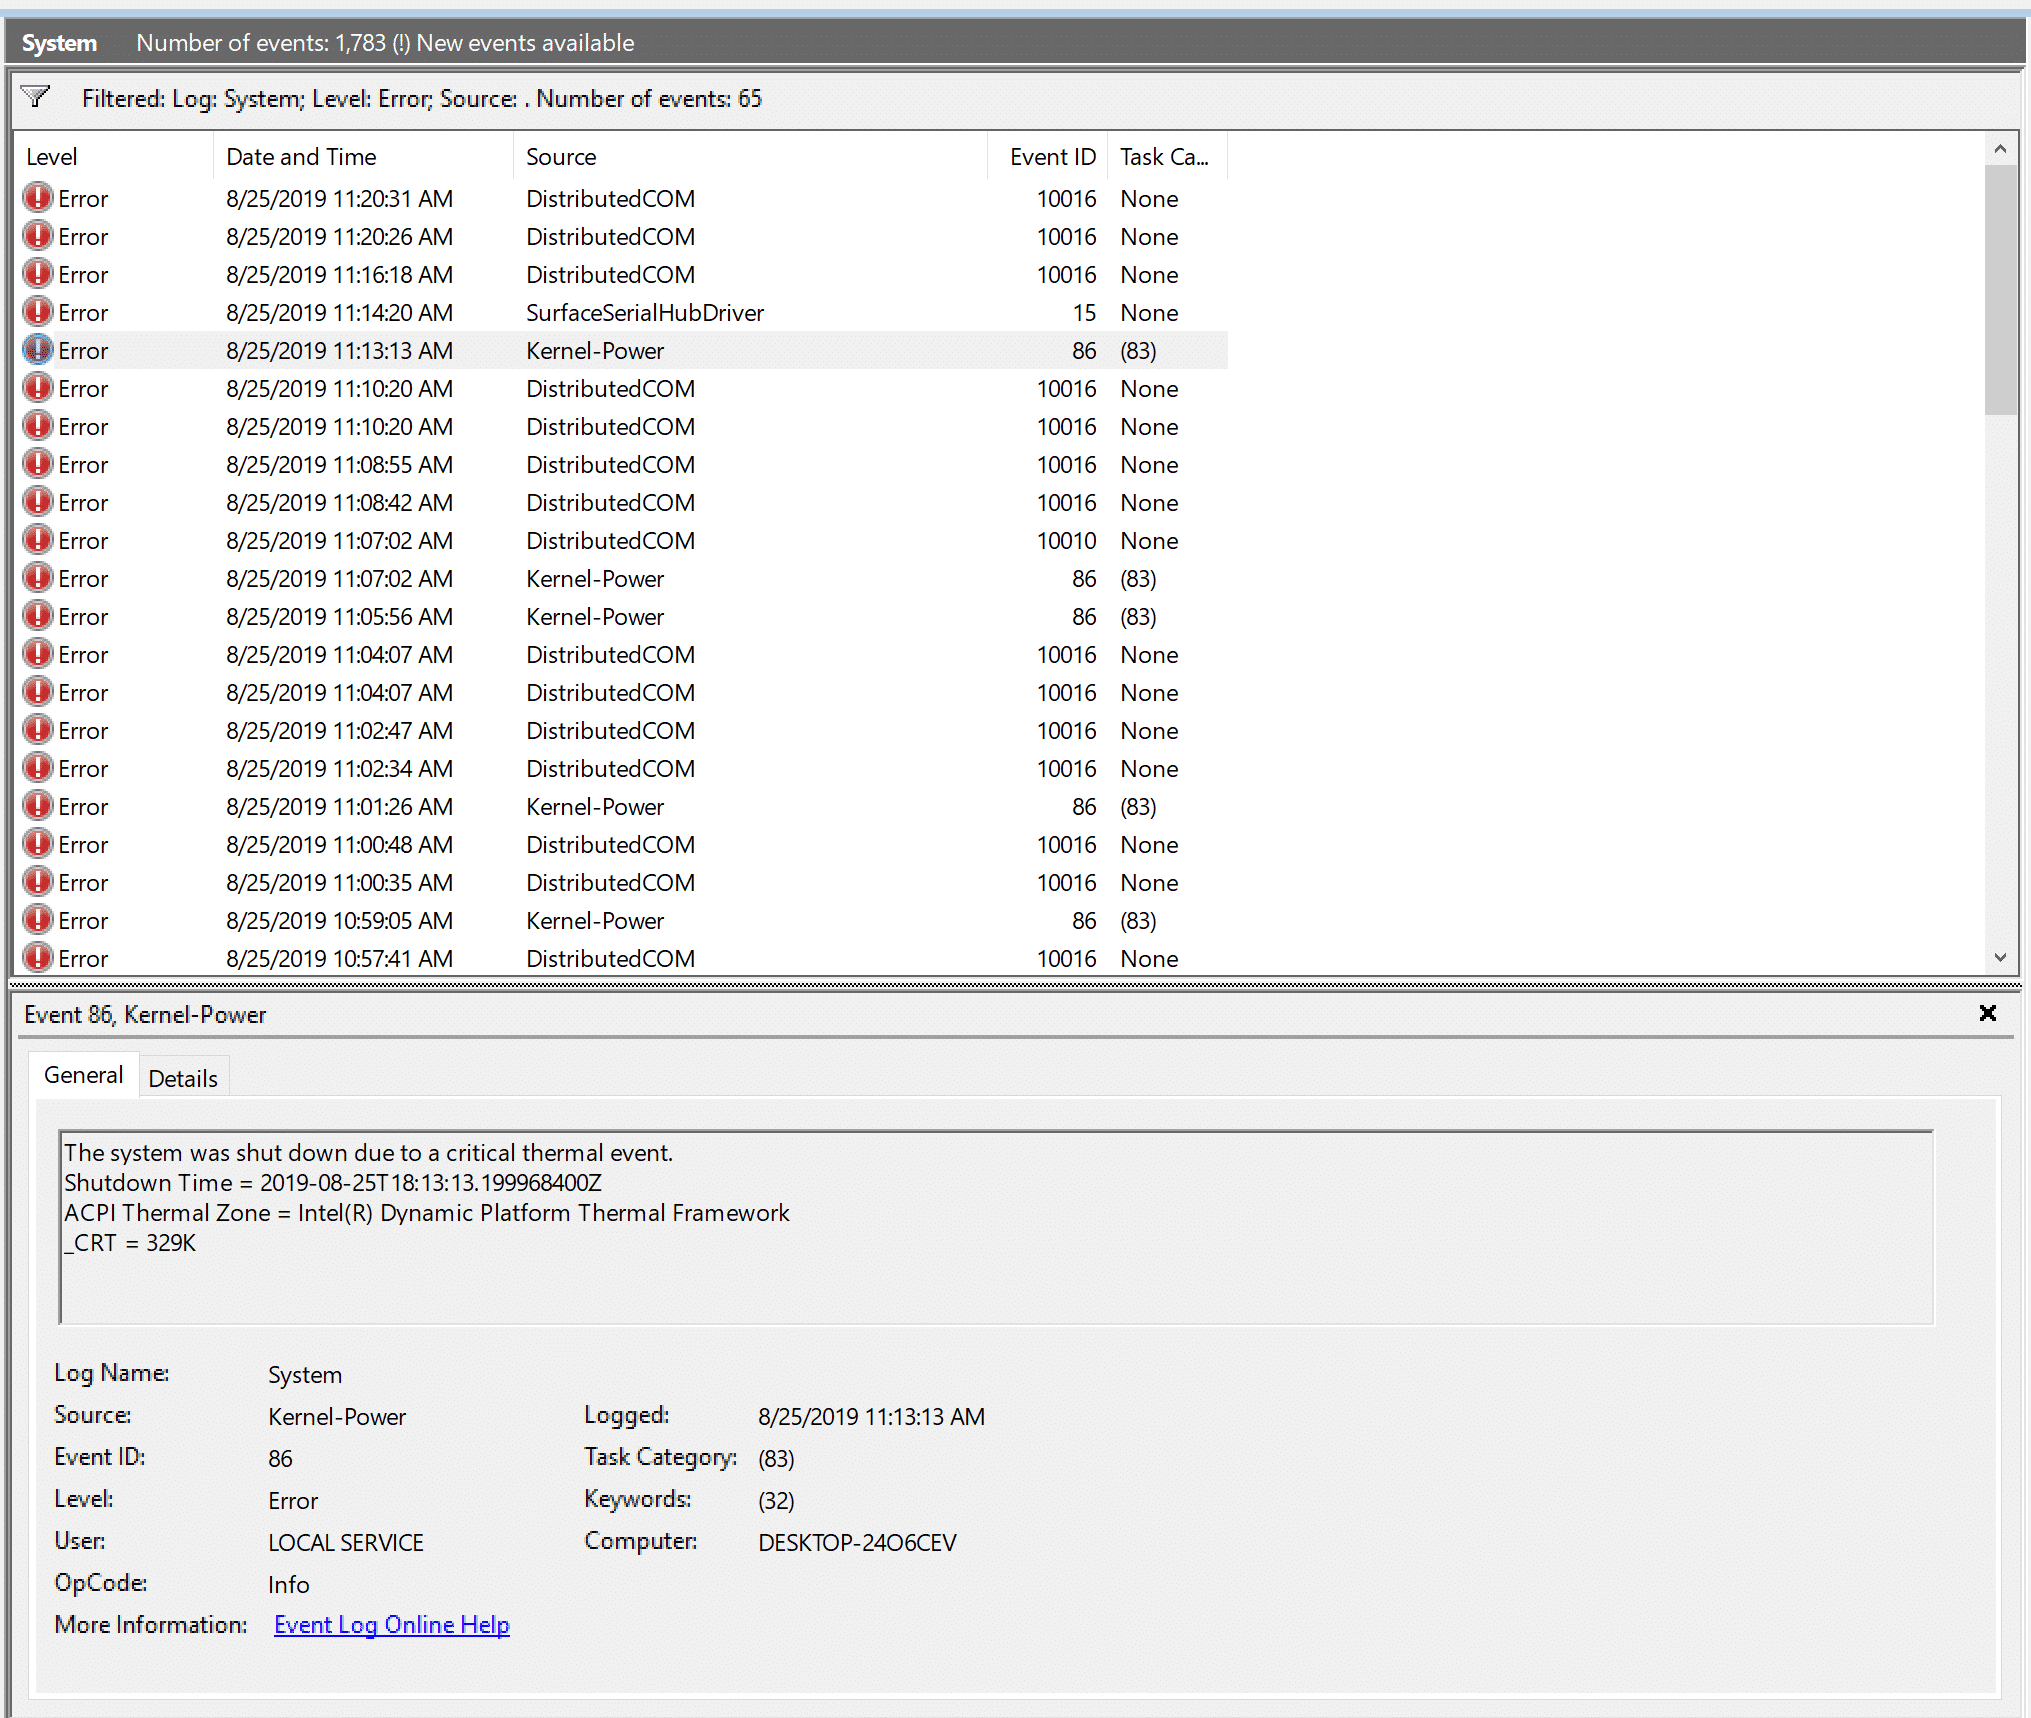Select the 8/25/2019 11:20:31 AM date cell
The width and height of the screenshot is (2031, 1718).
click(339, 199)
